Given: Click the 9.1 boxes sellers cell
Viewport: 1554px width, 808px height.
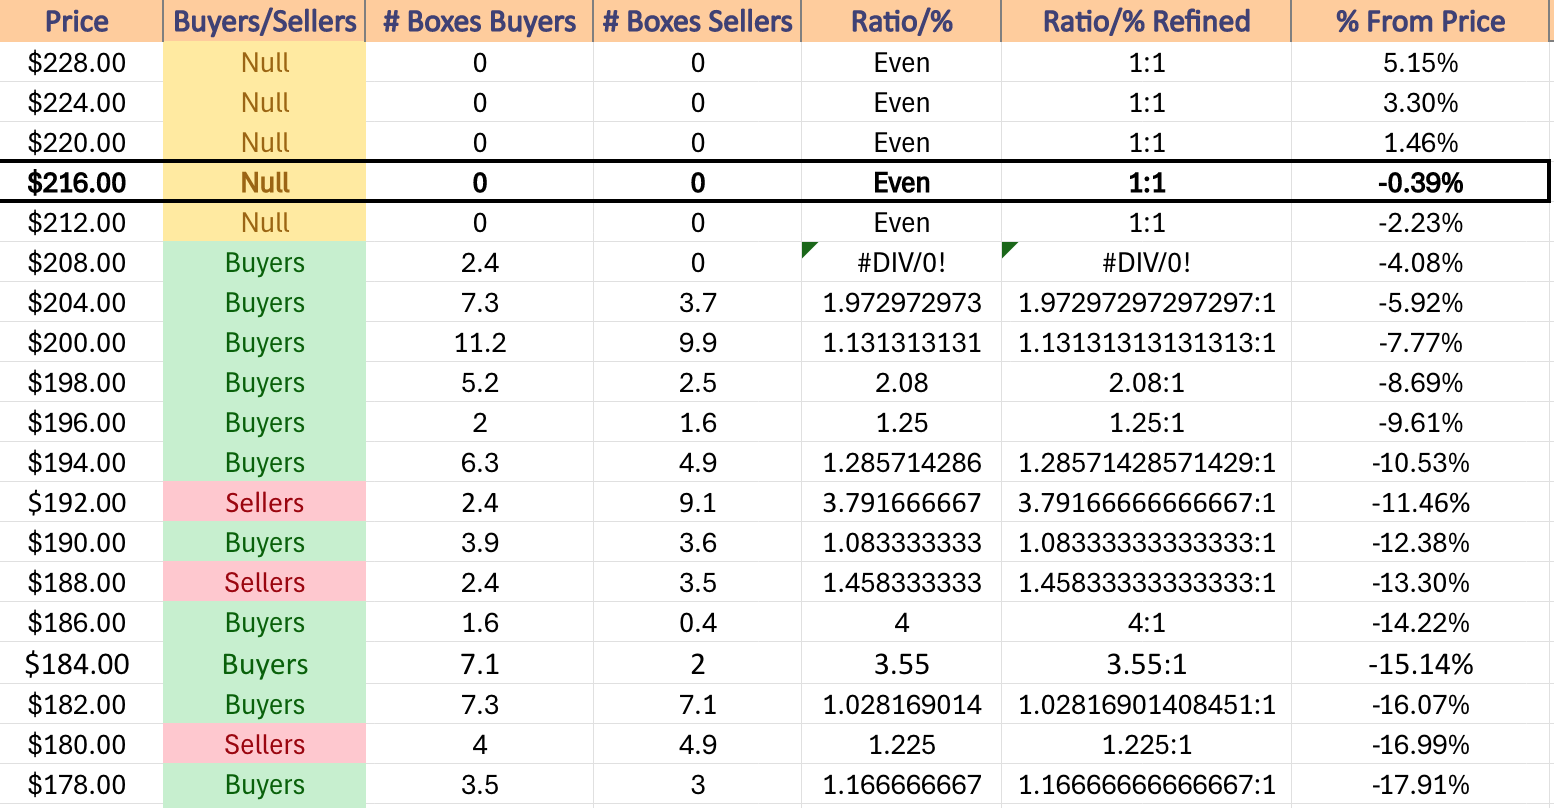Looking at the screenshot, I should pos(697,503).
